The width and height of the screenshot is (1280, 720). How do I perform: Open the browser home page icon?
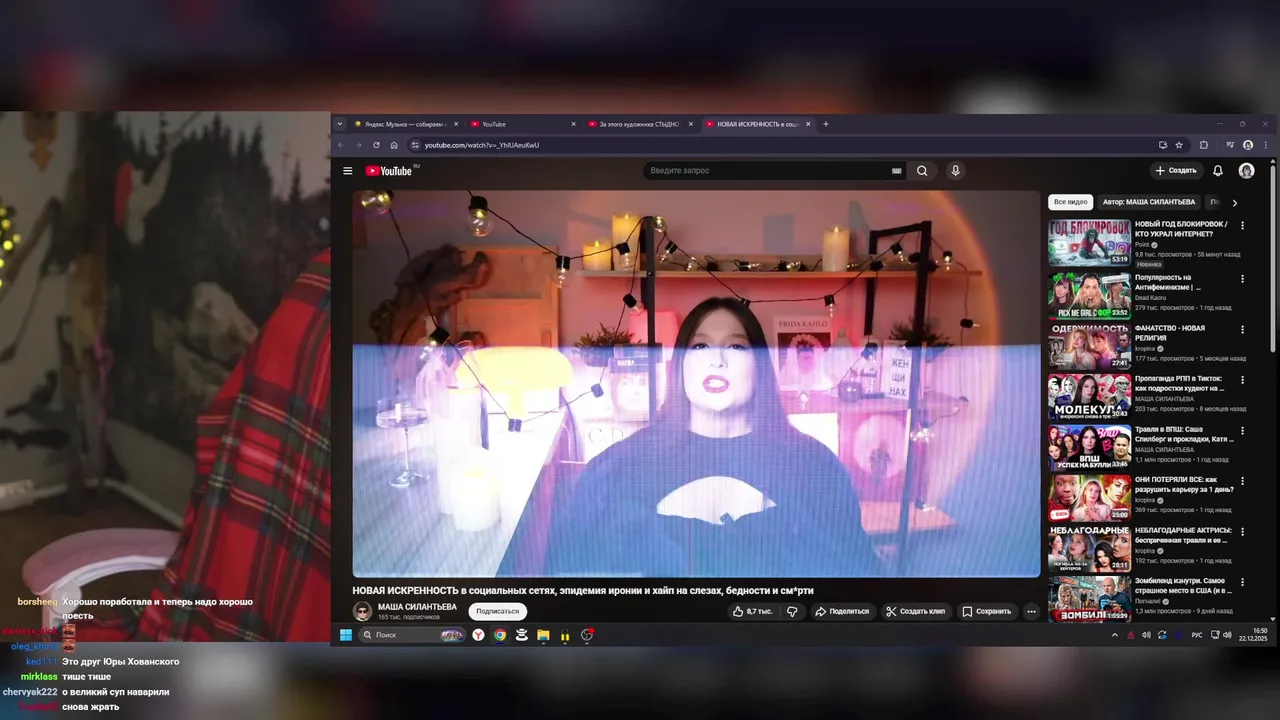pos(394,145)
